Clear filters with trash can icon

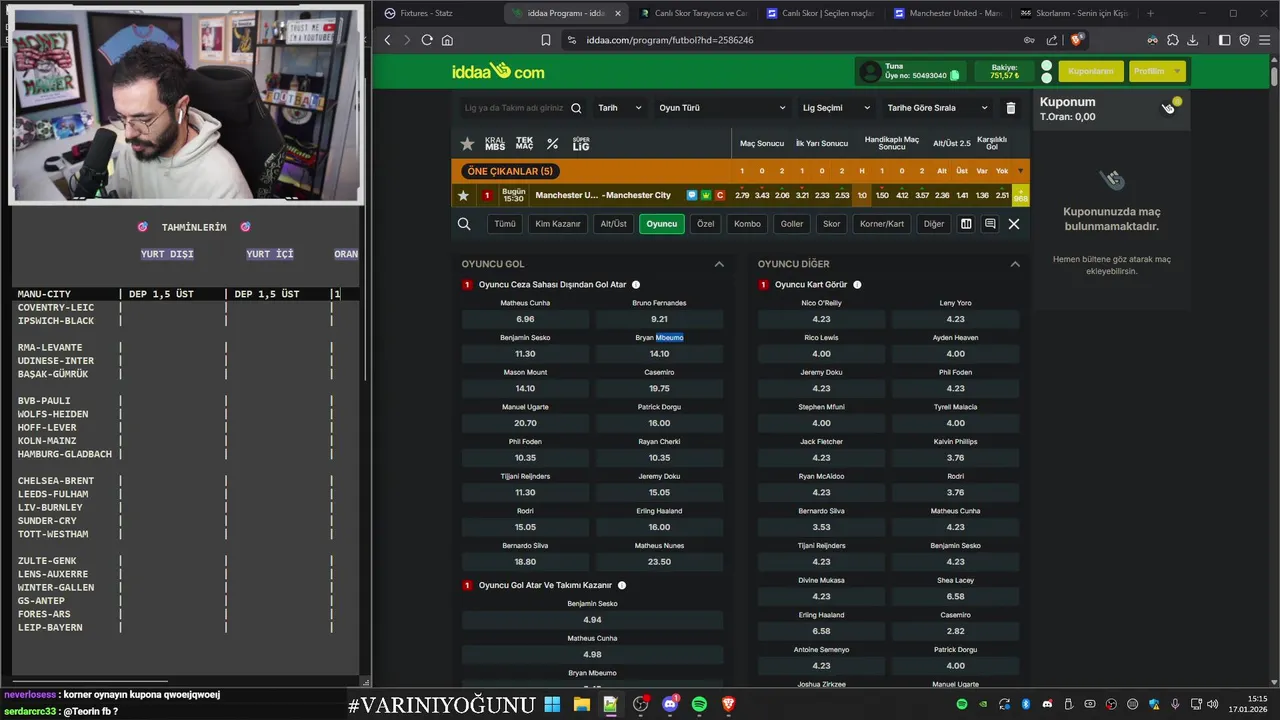tap(1011, 108)
